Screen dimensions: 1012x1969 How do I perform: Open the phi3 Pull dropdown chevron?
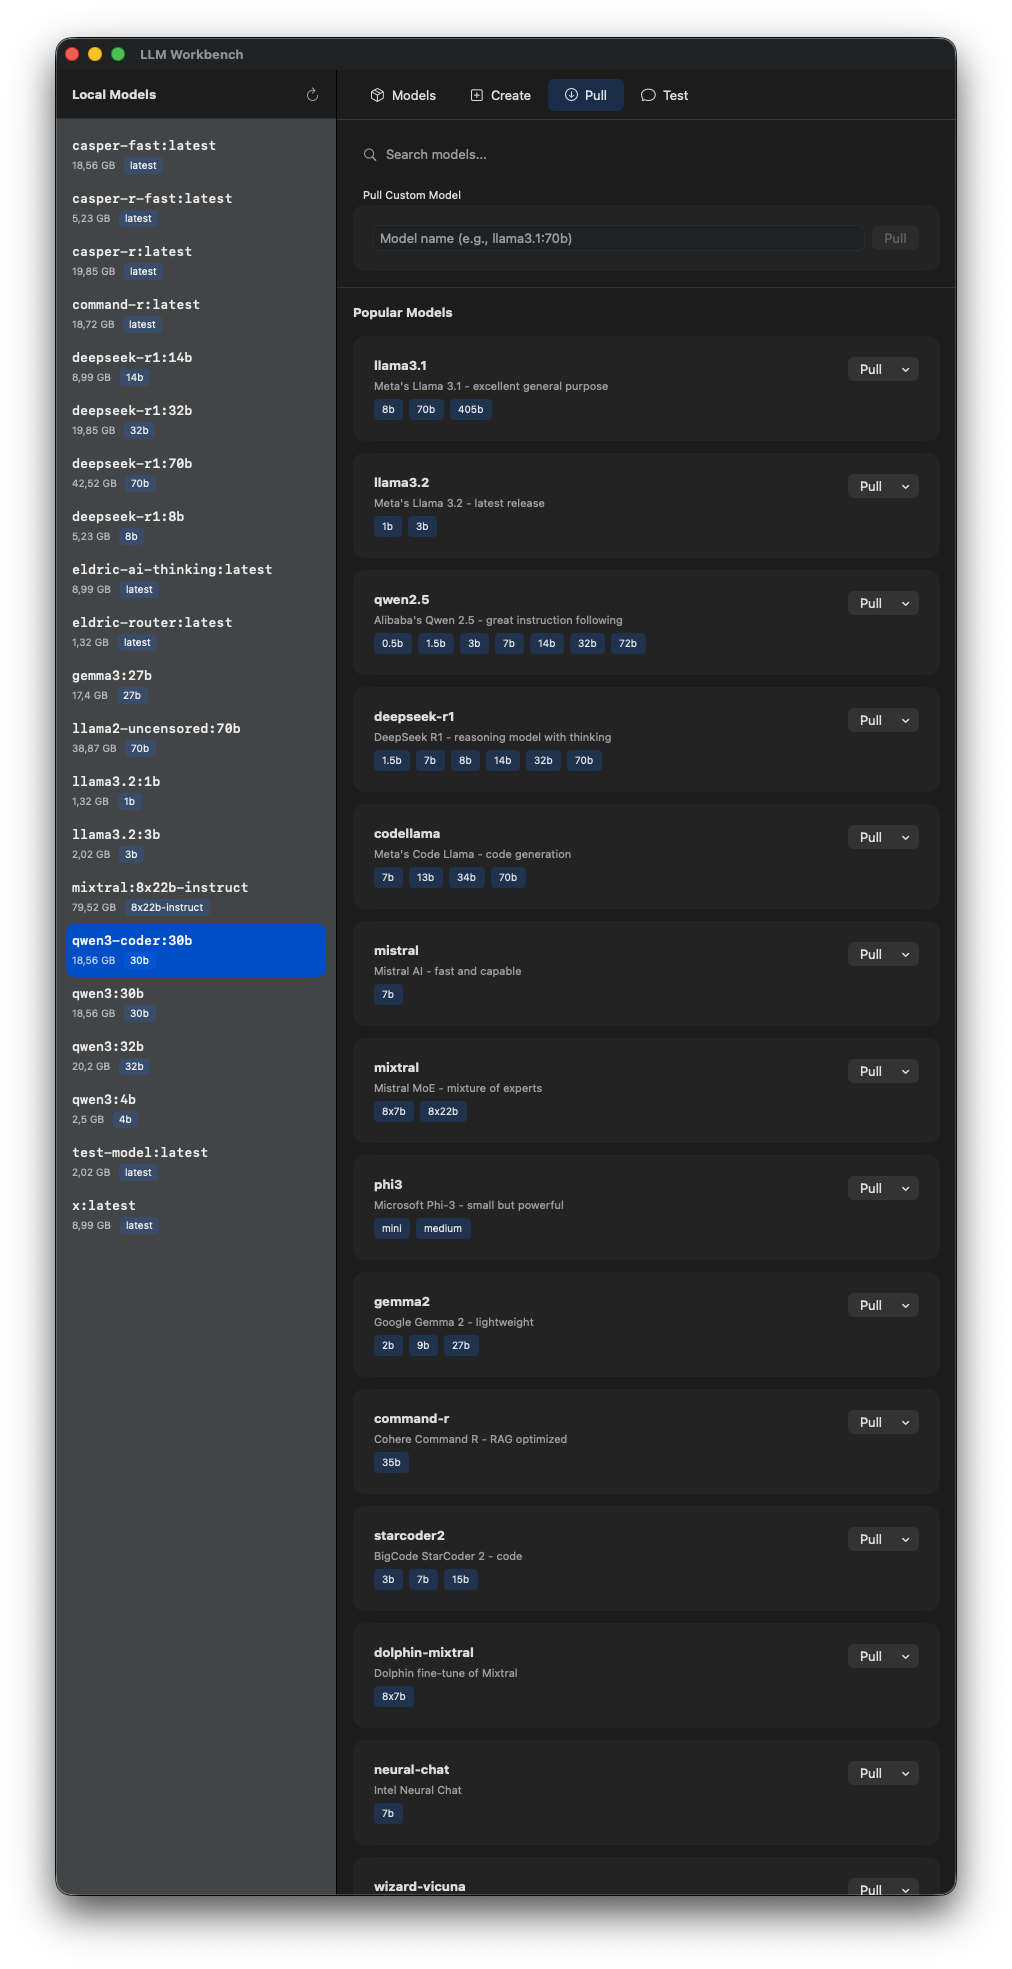[906, 1189]
